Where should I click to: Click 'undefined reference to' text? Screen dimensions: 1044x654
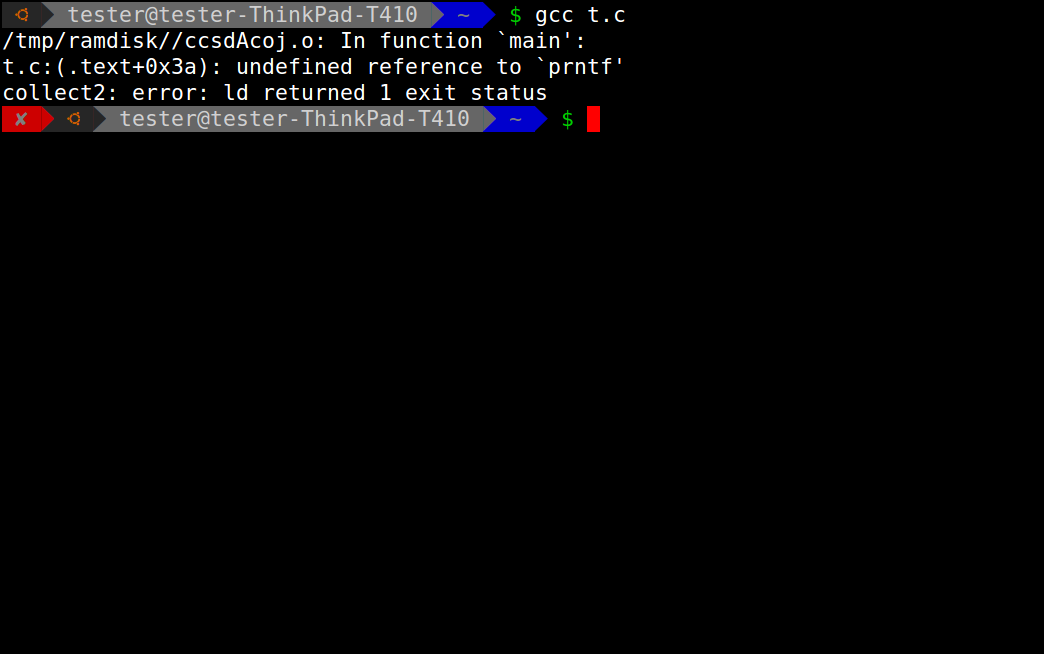379,67
